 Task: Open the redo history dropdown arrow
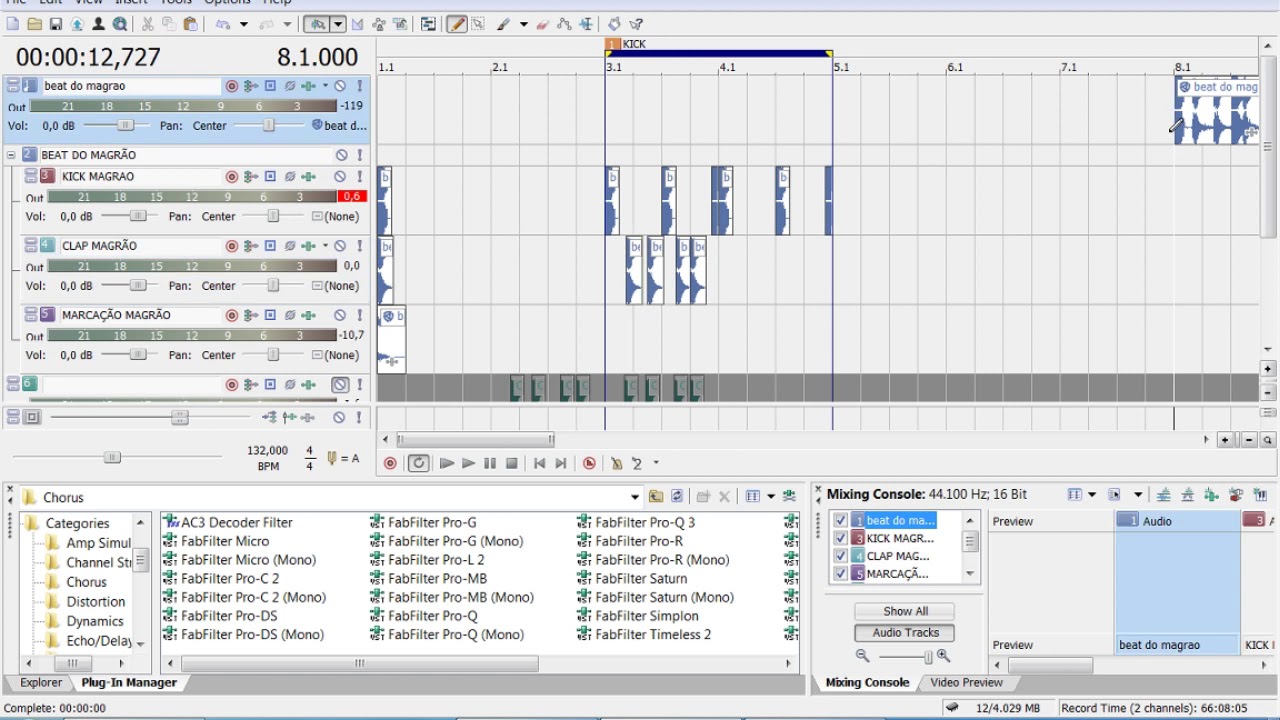287,24
